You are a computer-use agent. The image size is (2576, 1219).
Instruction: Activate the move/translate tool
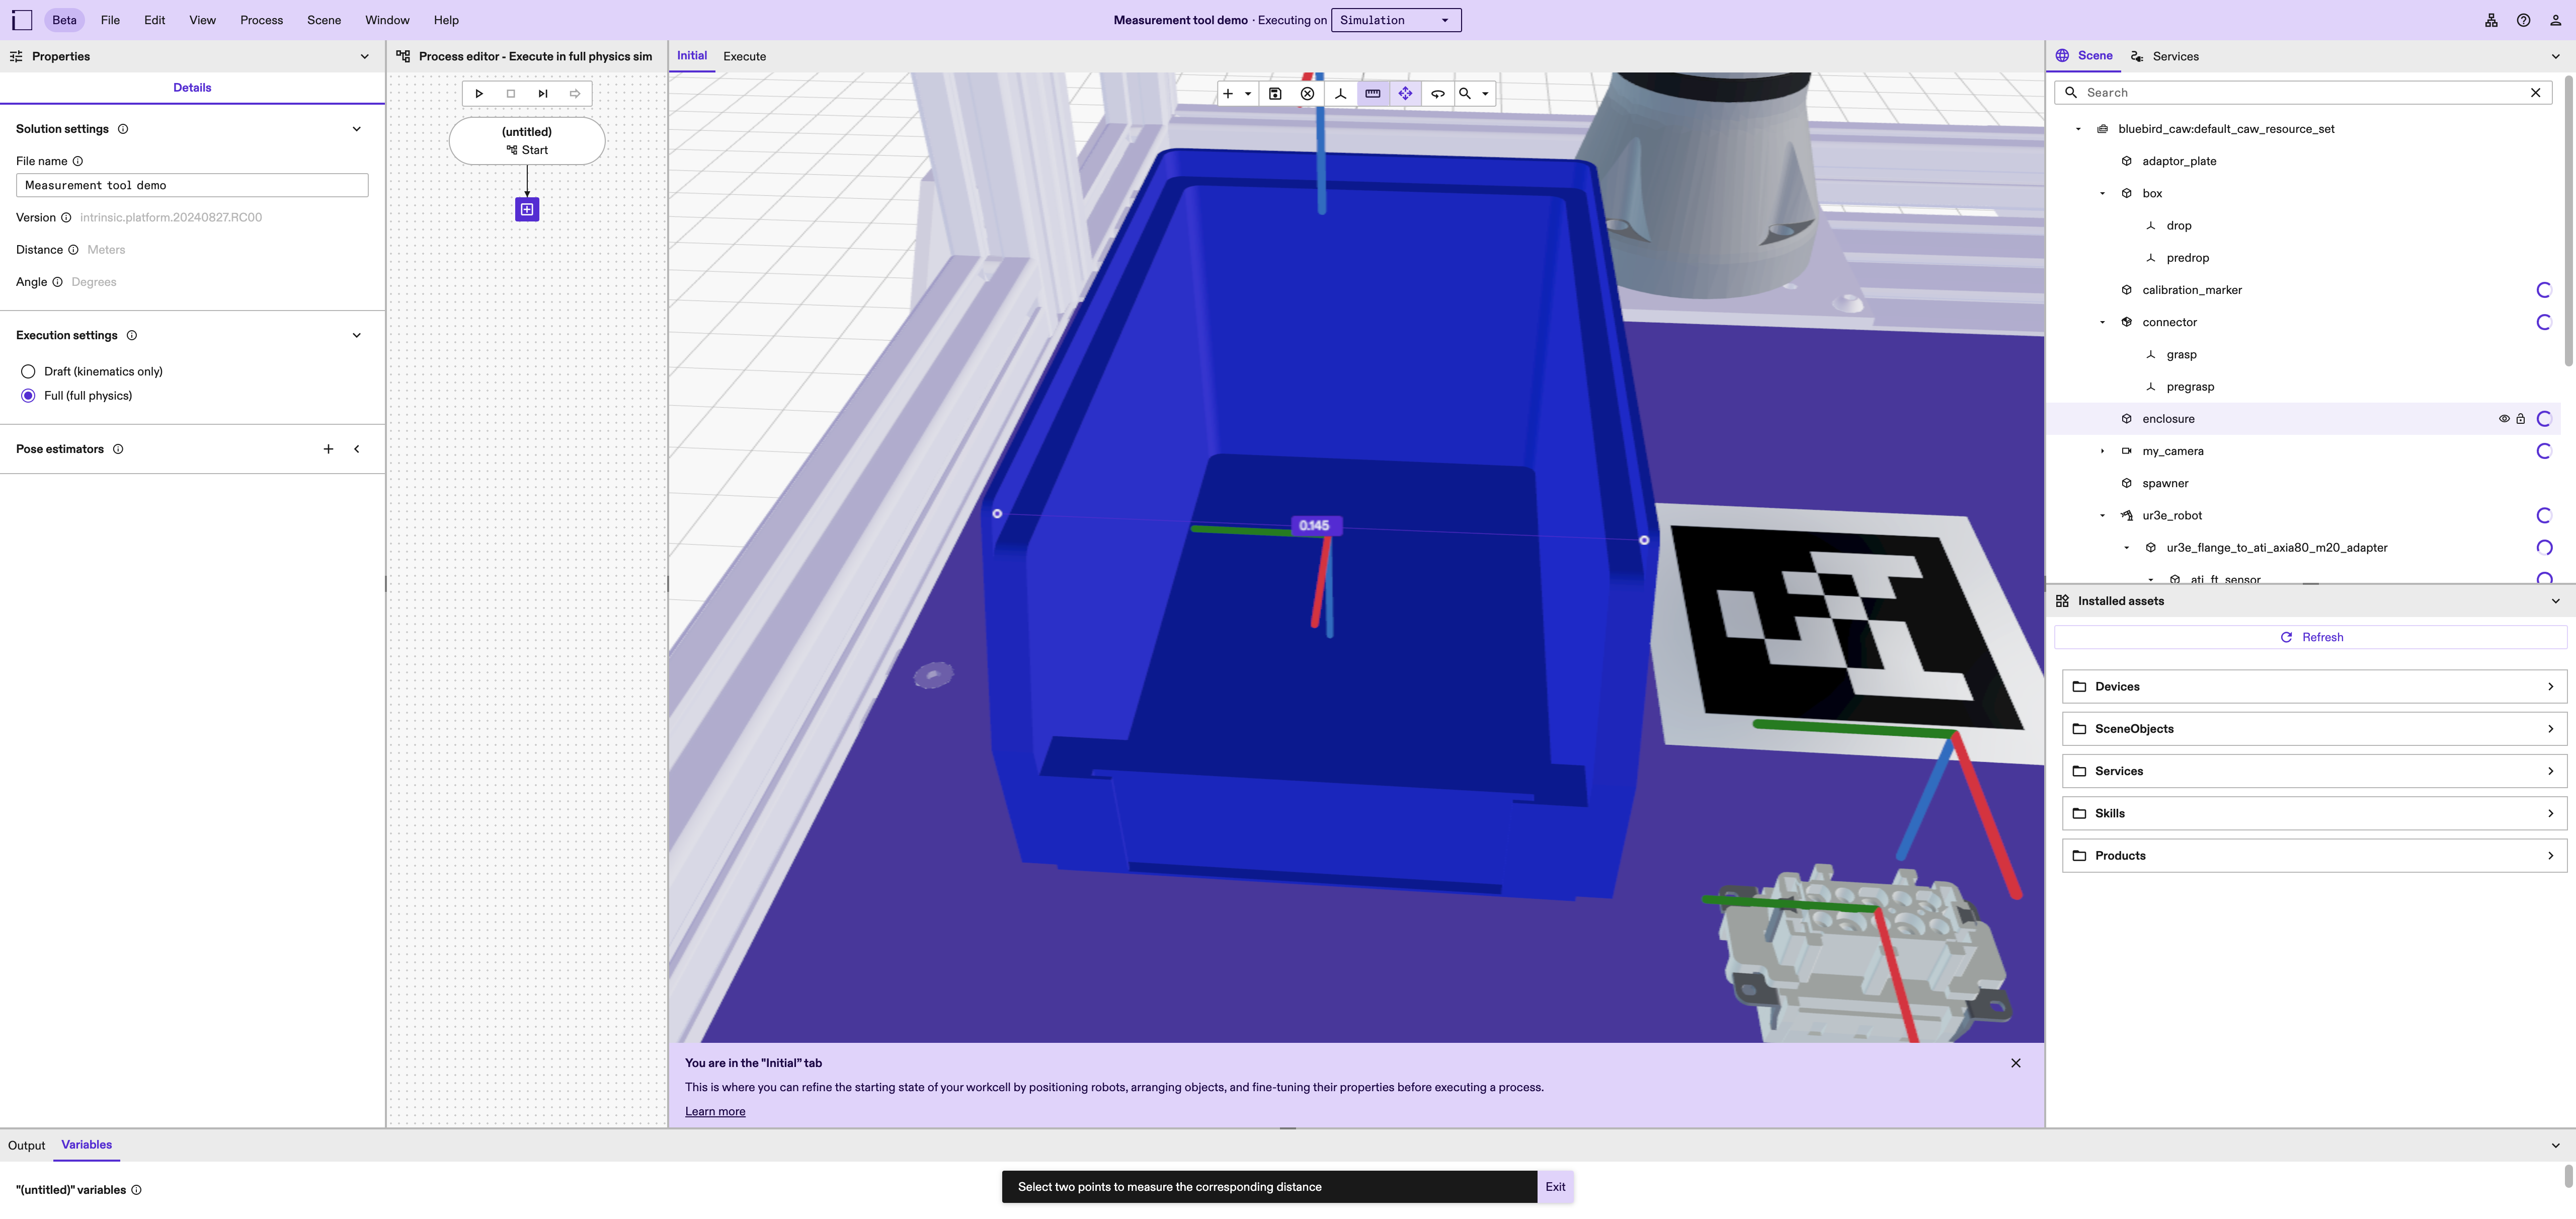(x=1405, y=93)
